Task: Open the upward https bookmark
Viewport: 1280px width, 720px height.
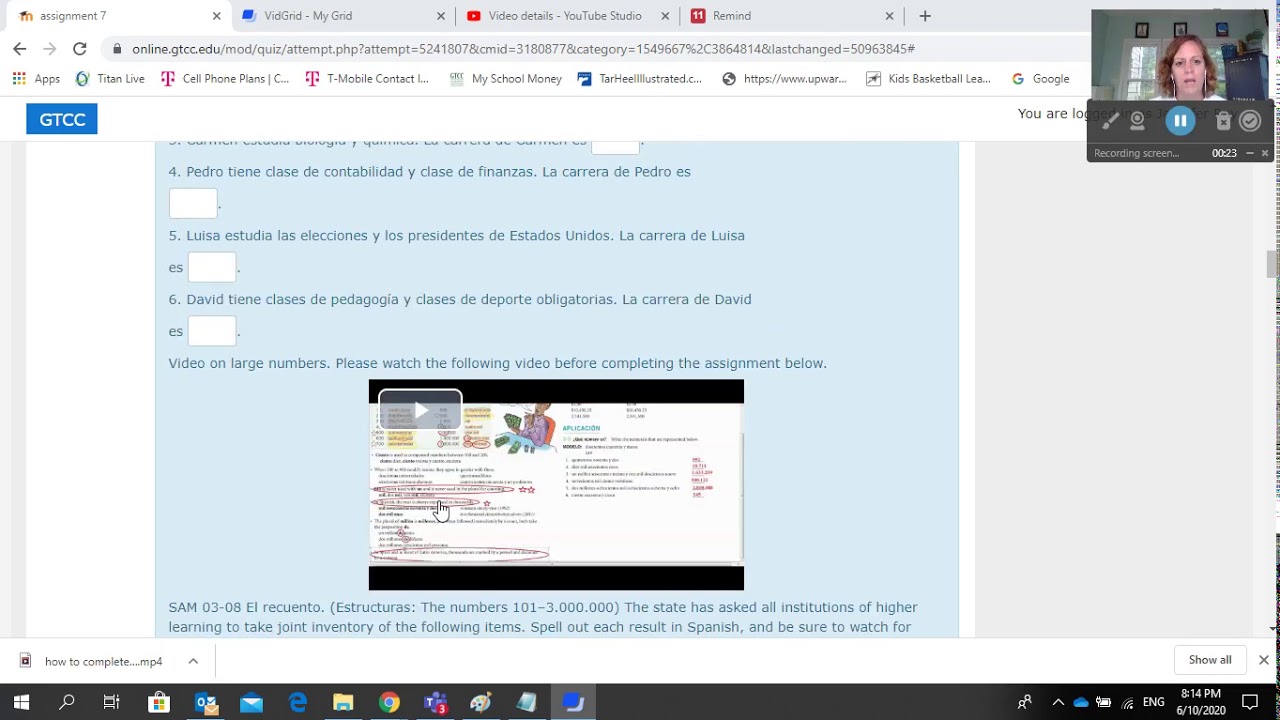Action: point(785,79)
